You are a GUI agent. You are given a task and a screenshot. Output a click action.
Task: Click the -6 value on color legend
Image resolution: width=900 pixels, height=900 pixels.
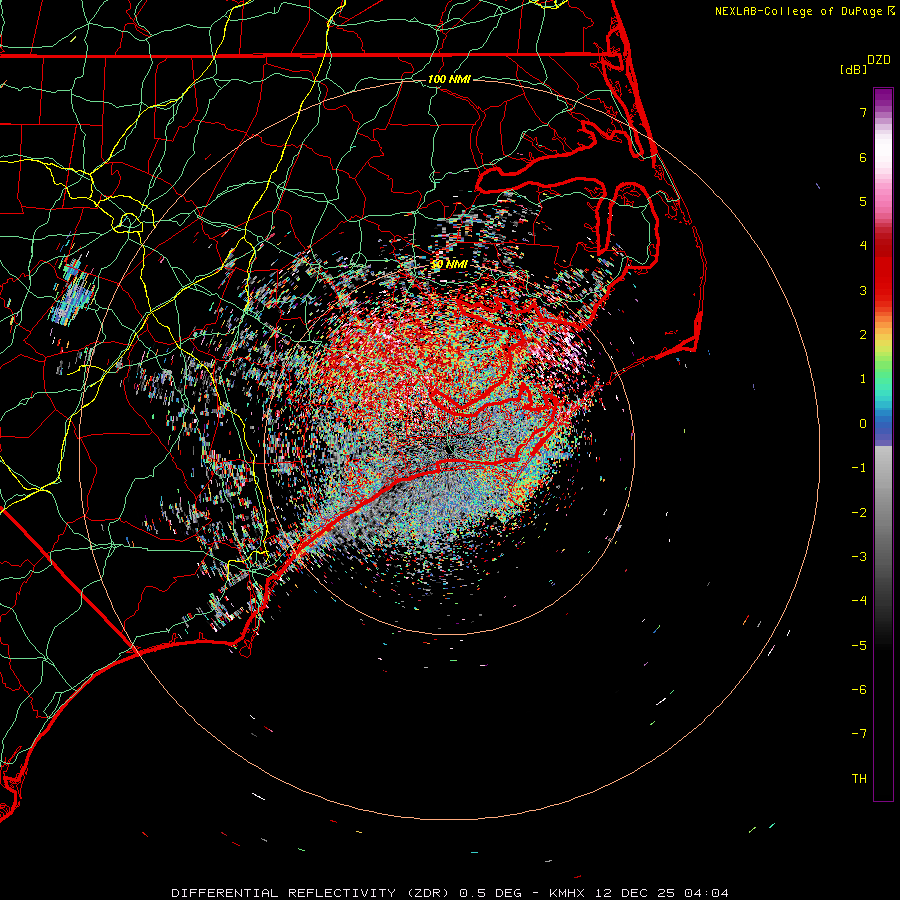click(859, 690)
